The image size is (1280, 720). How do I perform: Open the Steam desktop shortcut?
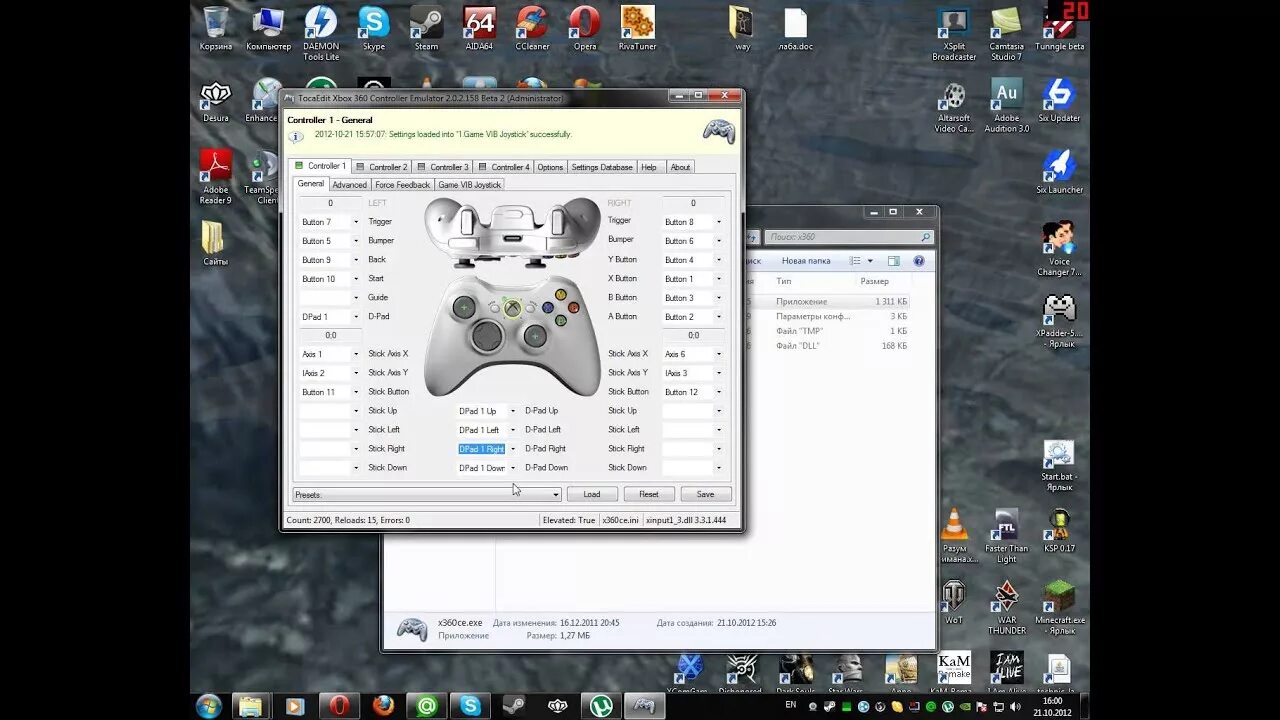pyautogui.click(x=427, y=27)
